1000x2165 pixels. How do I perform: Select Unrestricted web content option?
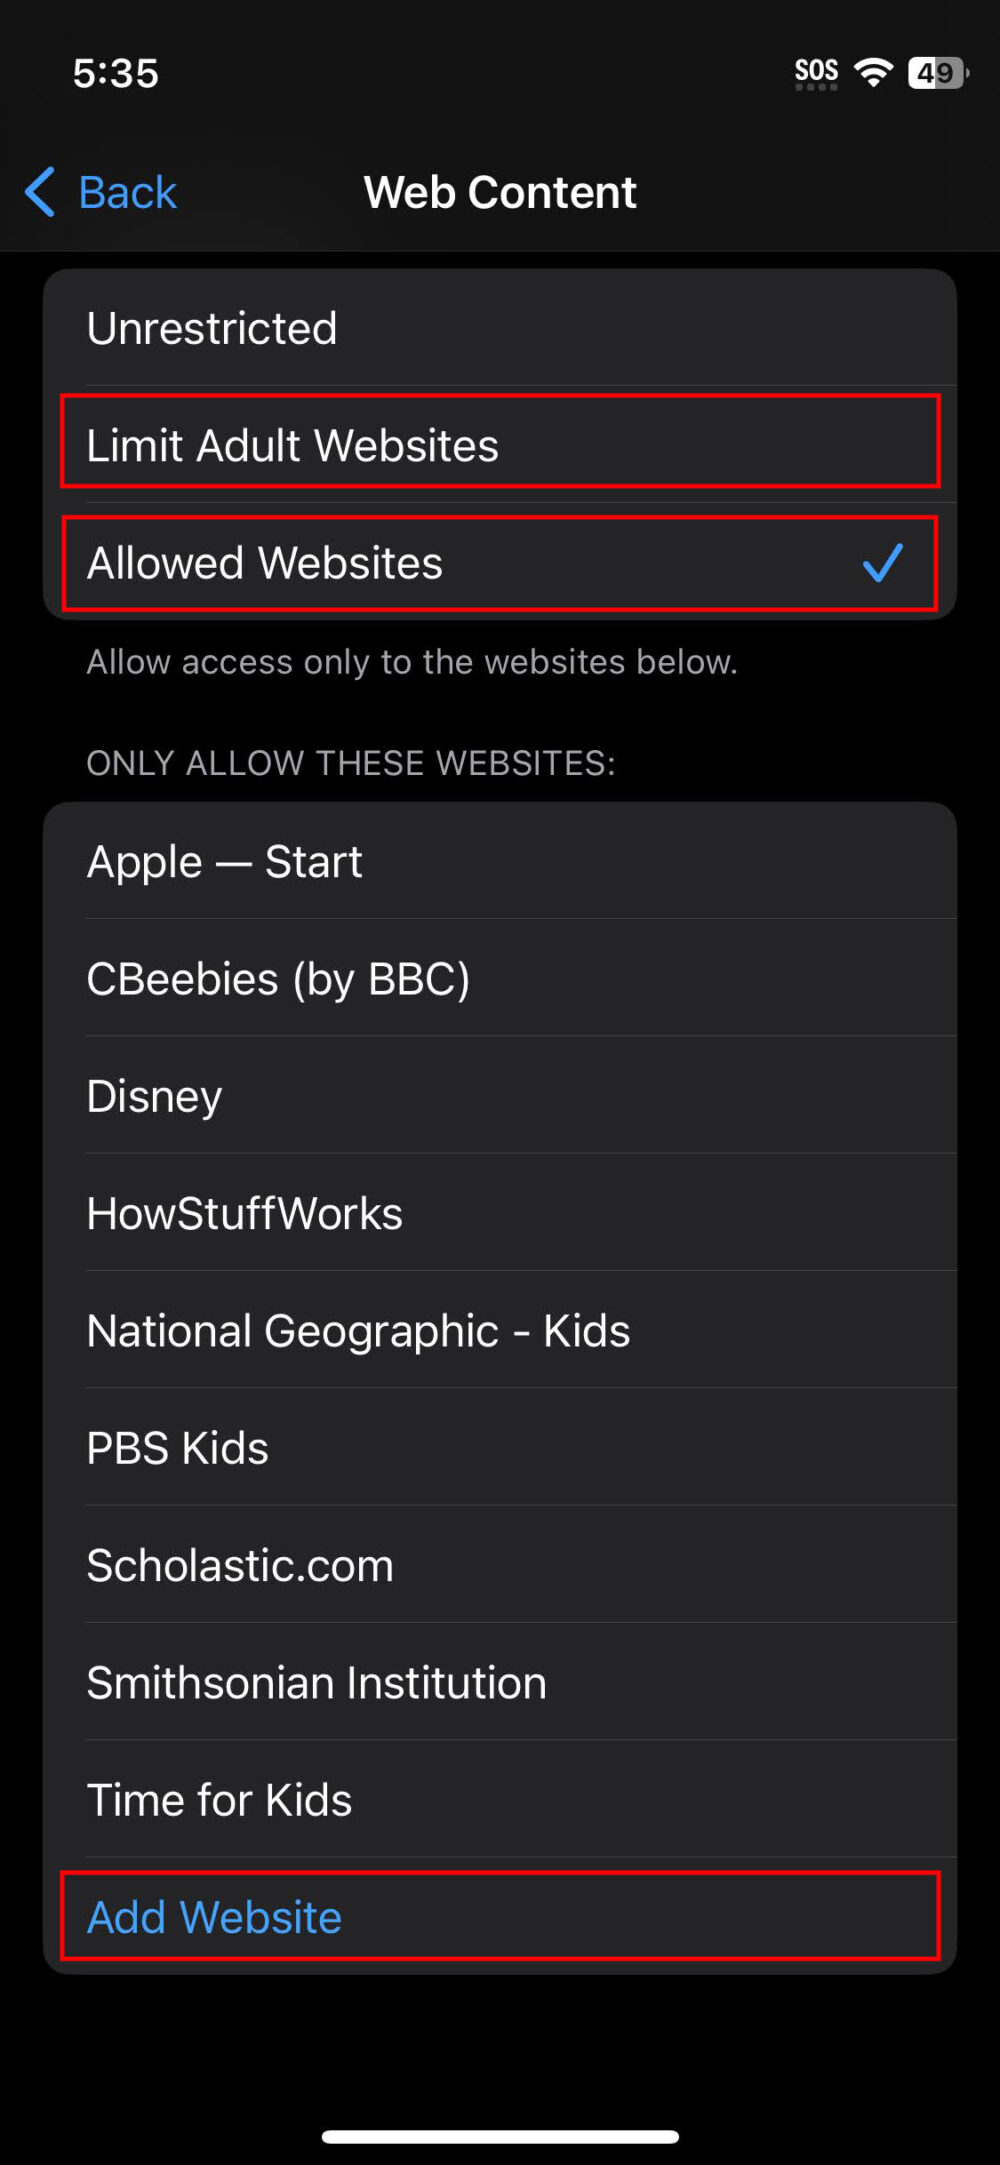(x=500, y=328)
